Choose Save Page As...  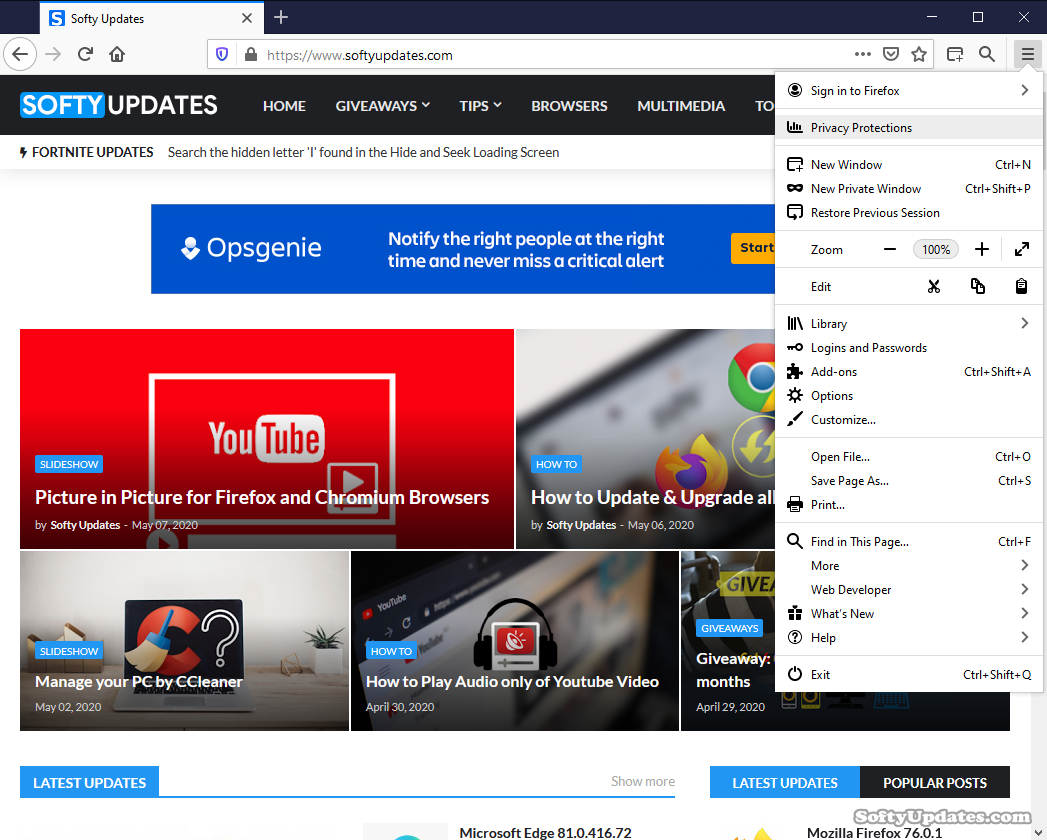(909, 481)
